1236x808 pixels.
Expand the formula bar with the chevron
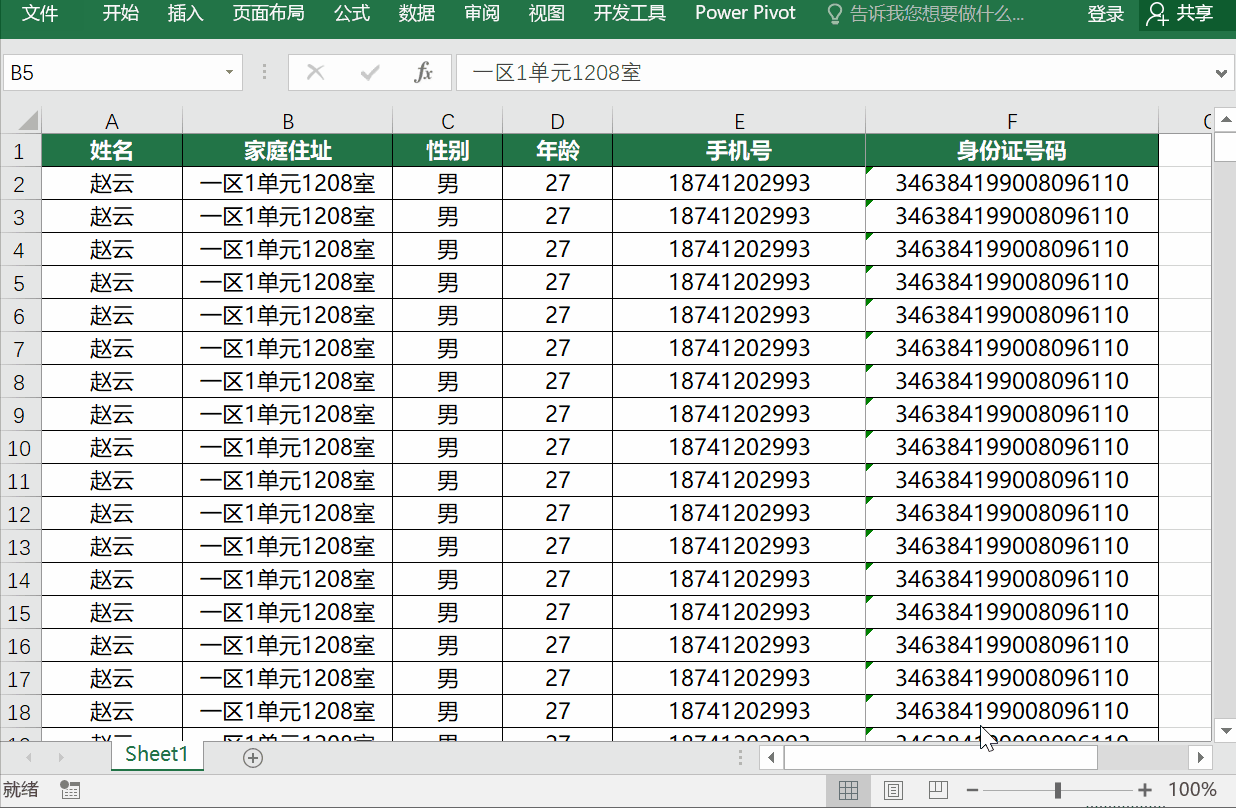tap(1222, 72)
